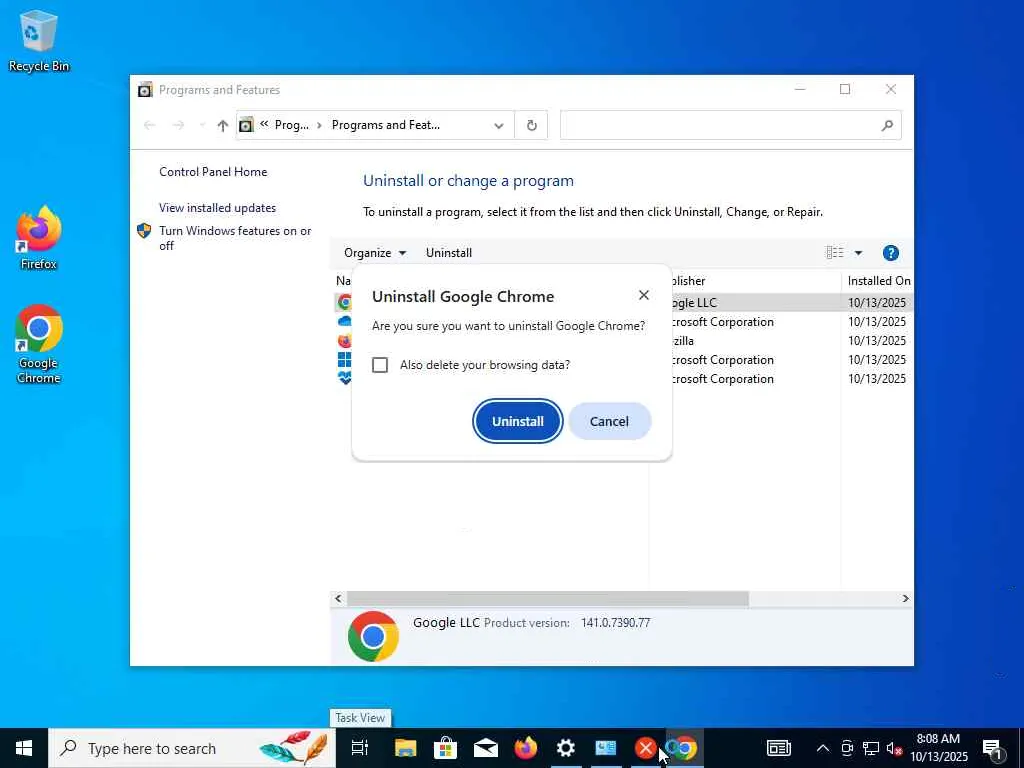Select the Google Chrome desktop shortcut

pyautogui.click(x=39, y=344)
